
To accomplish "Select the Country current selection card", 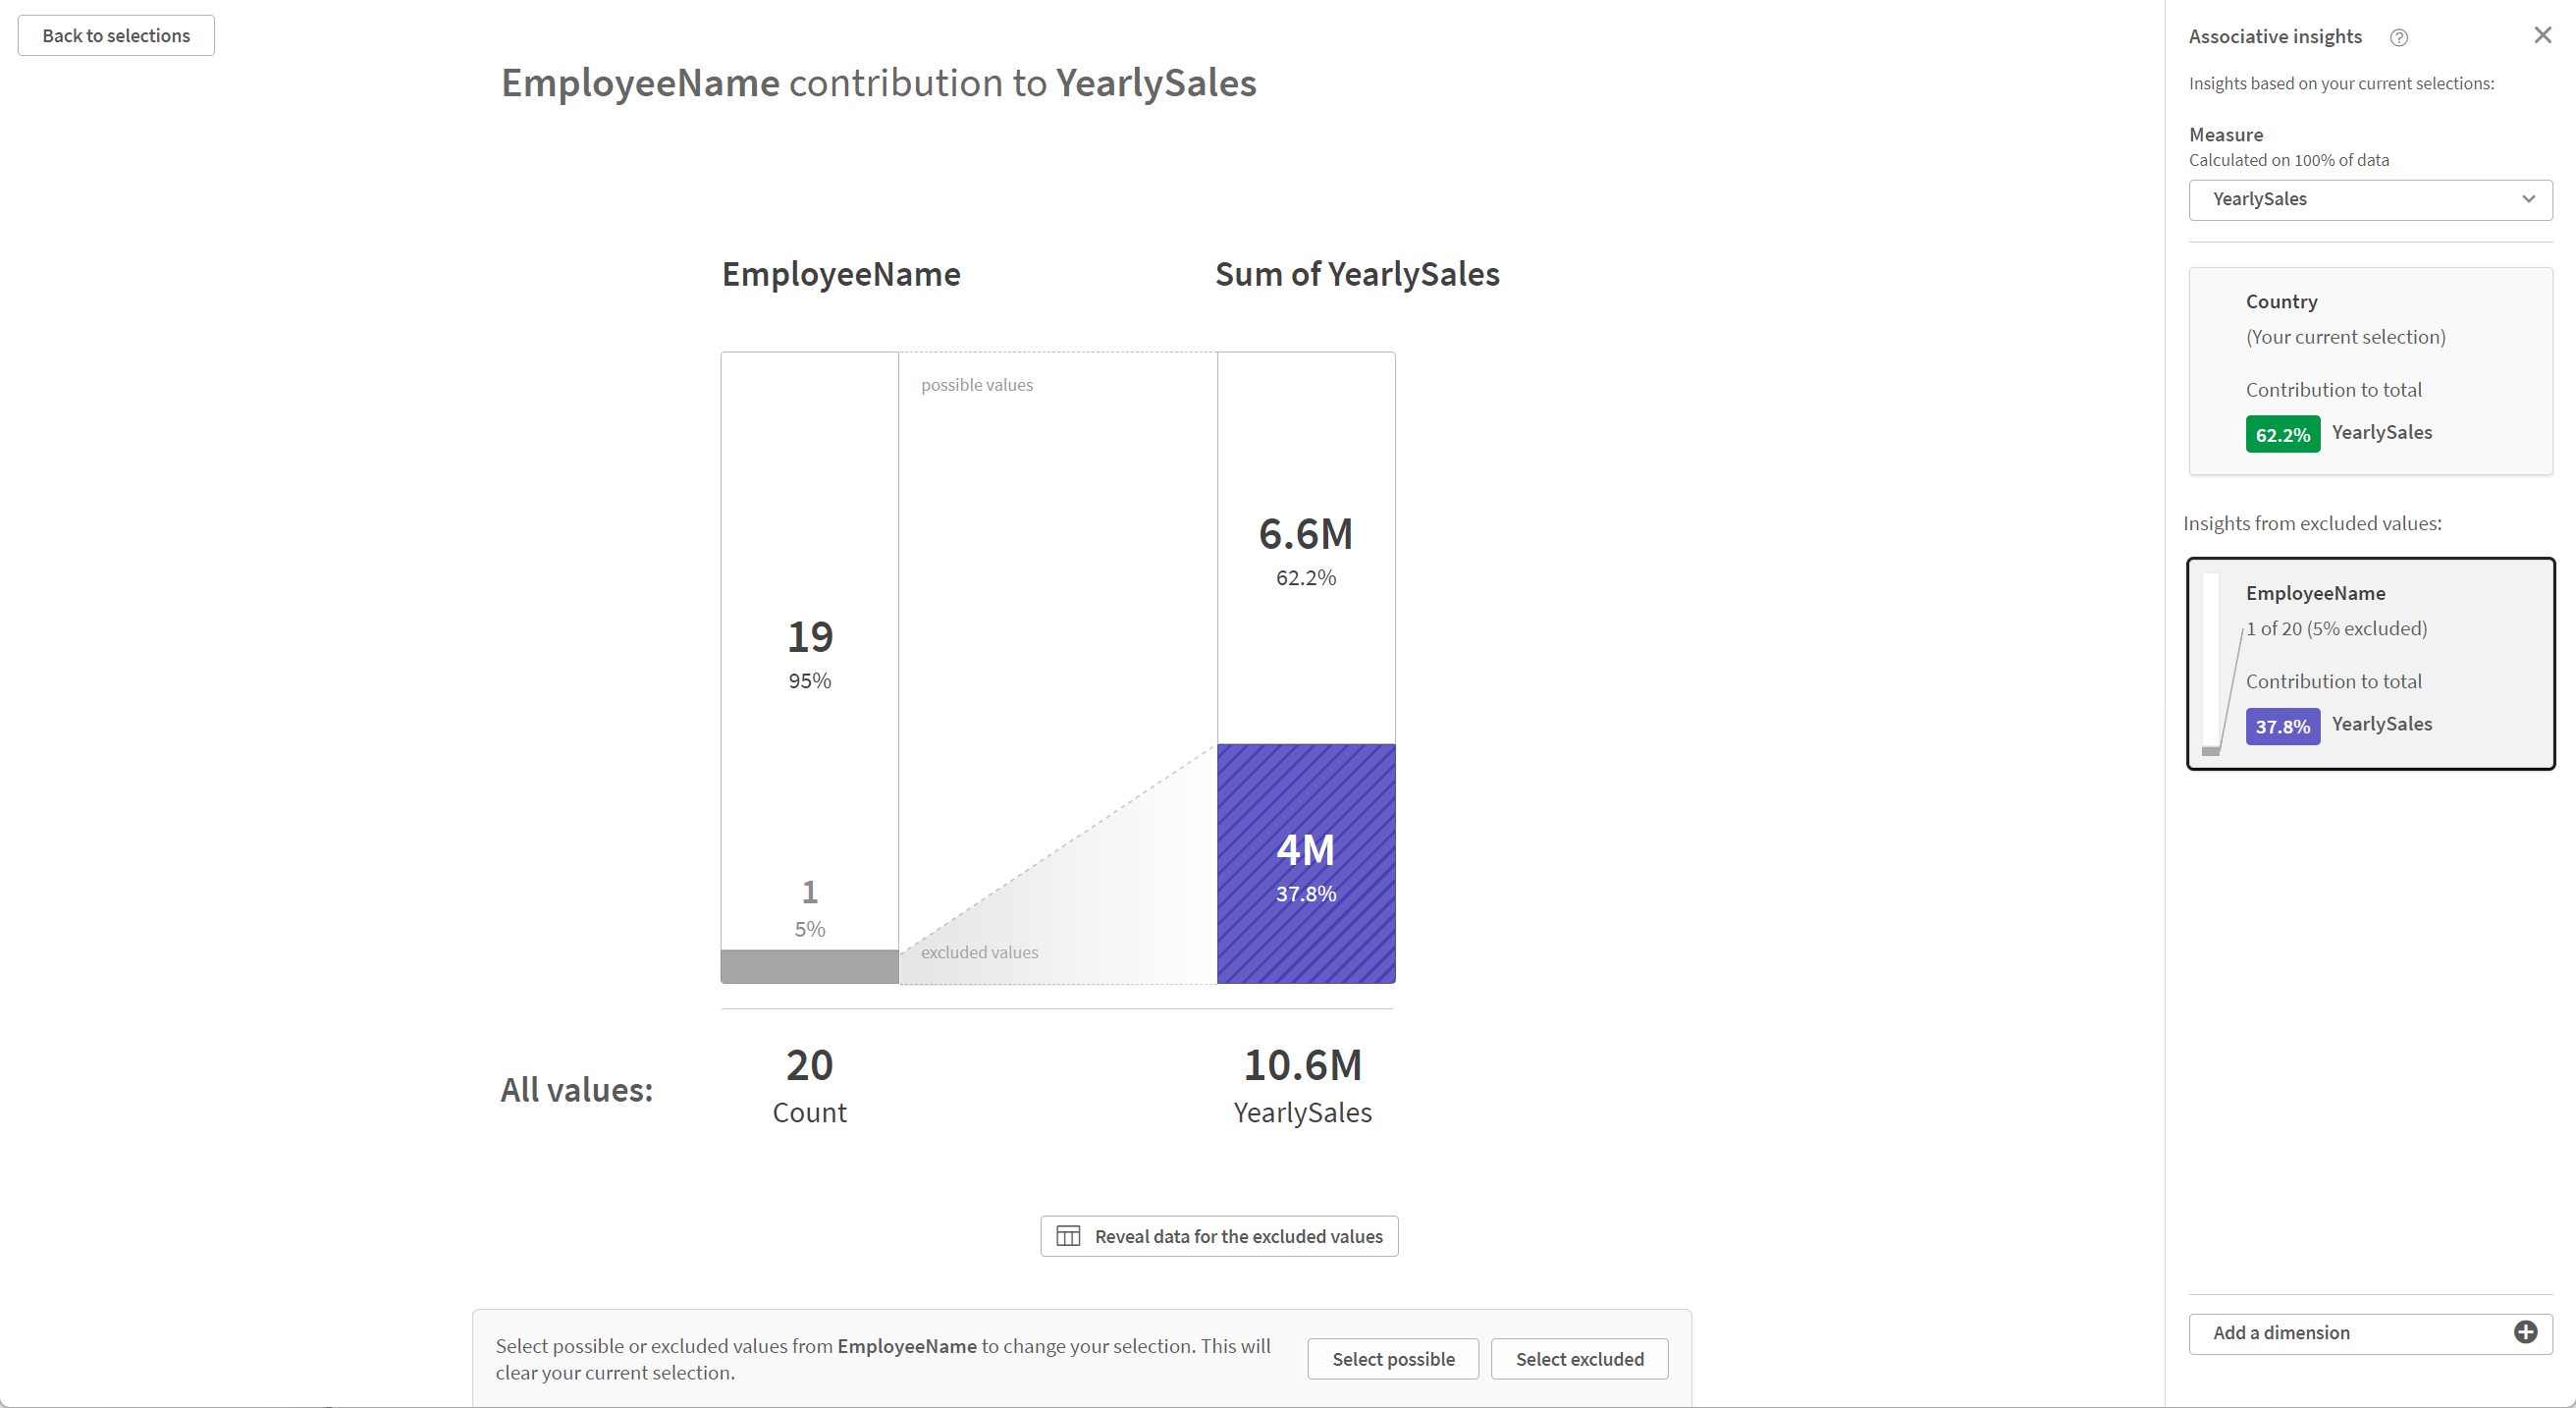I will (2369, 371).
